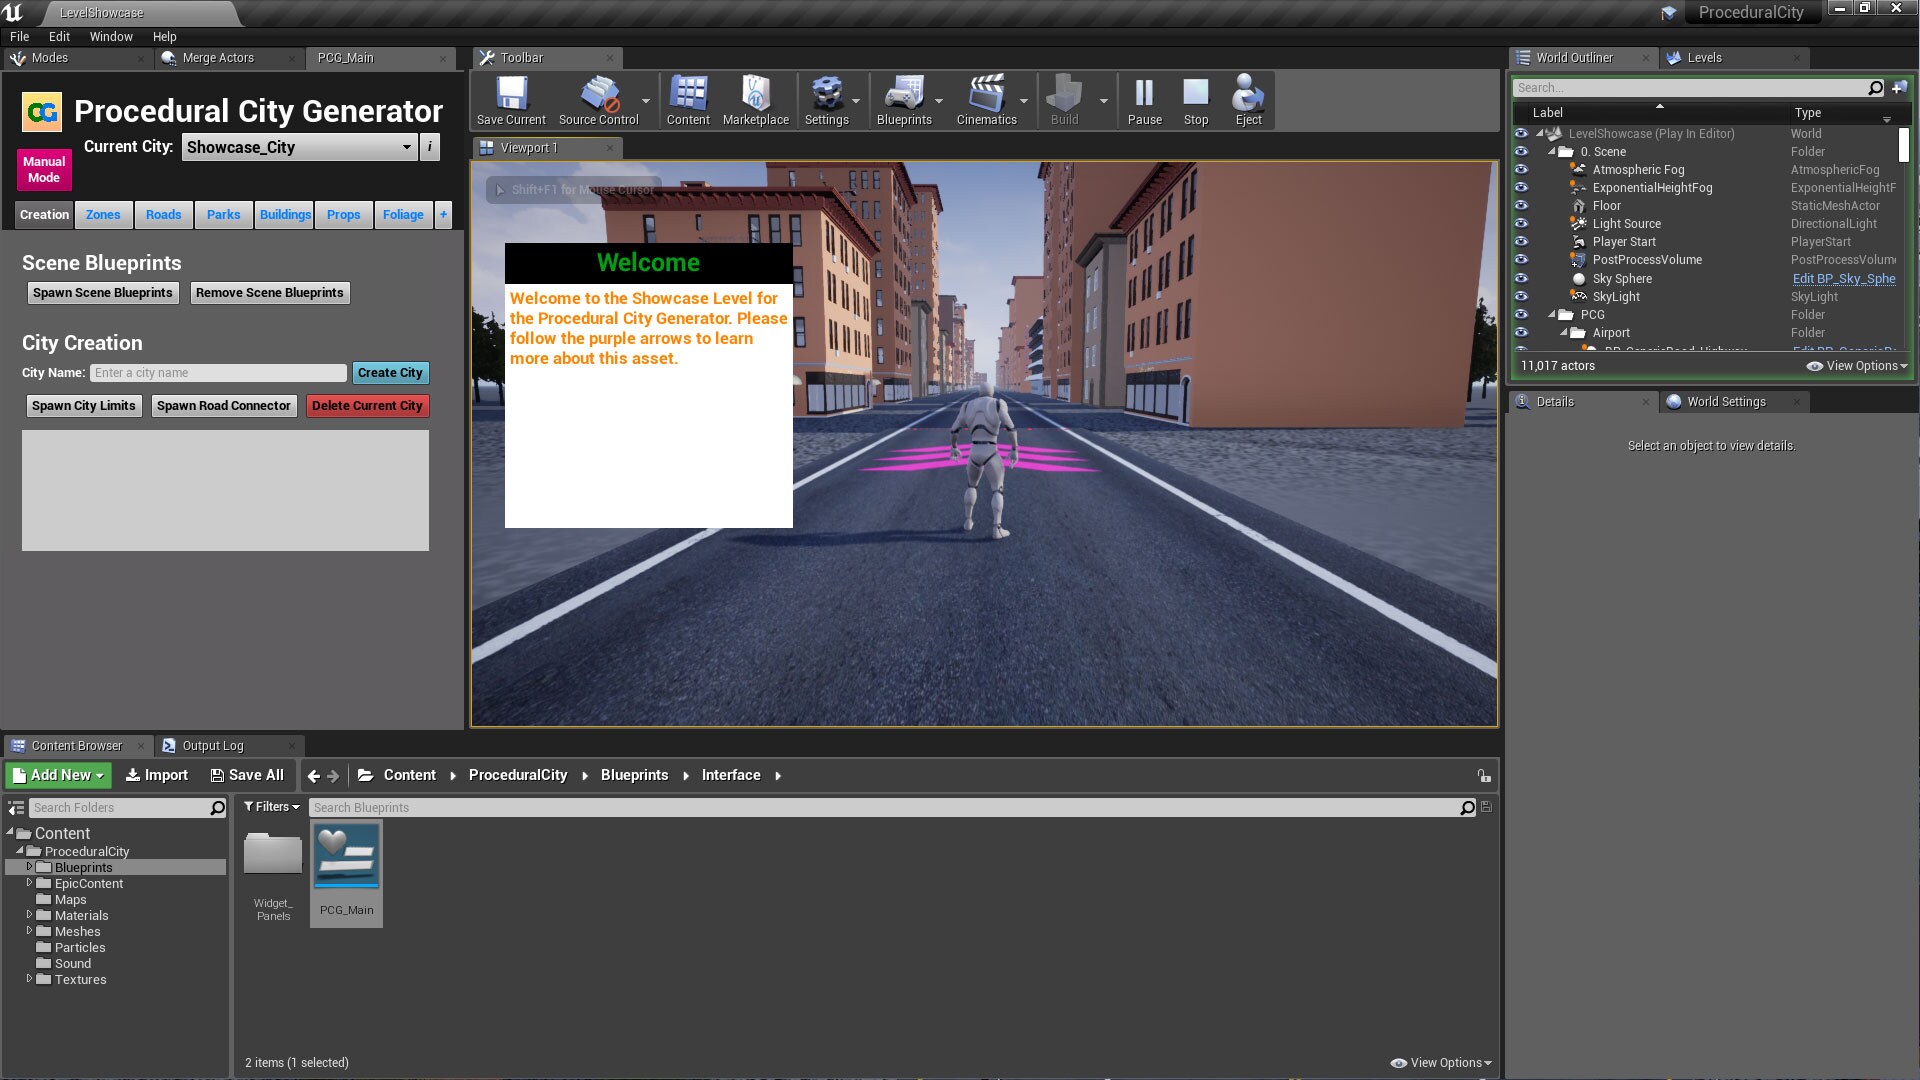Switch to the Zones tab
The width and height of the screenshot is (1920, 1080).
pos(103,215)
